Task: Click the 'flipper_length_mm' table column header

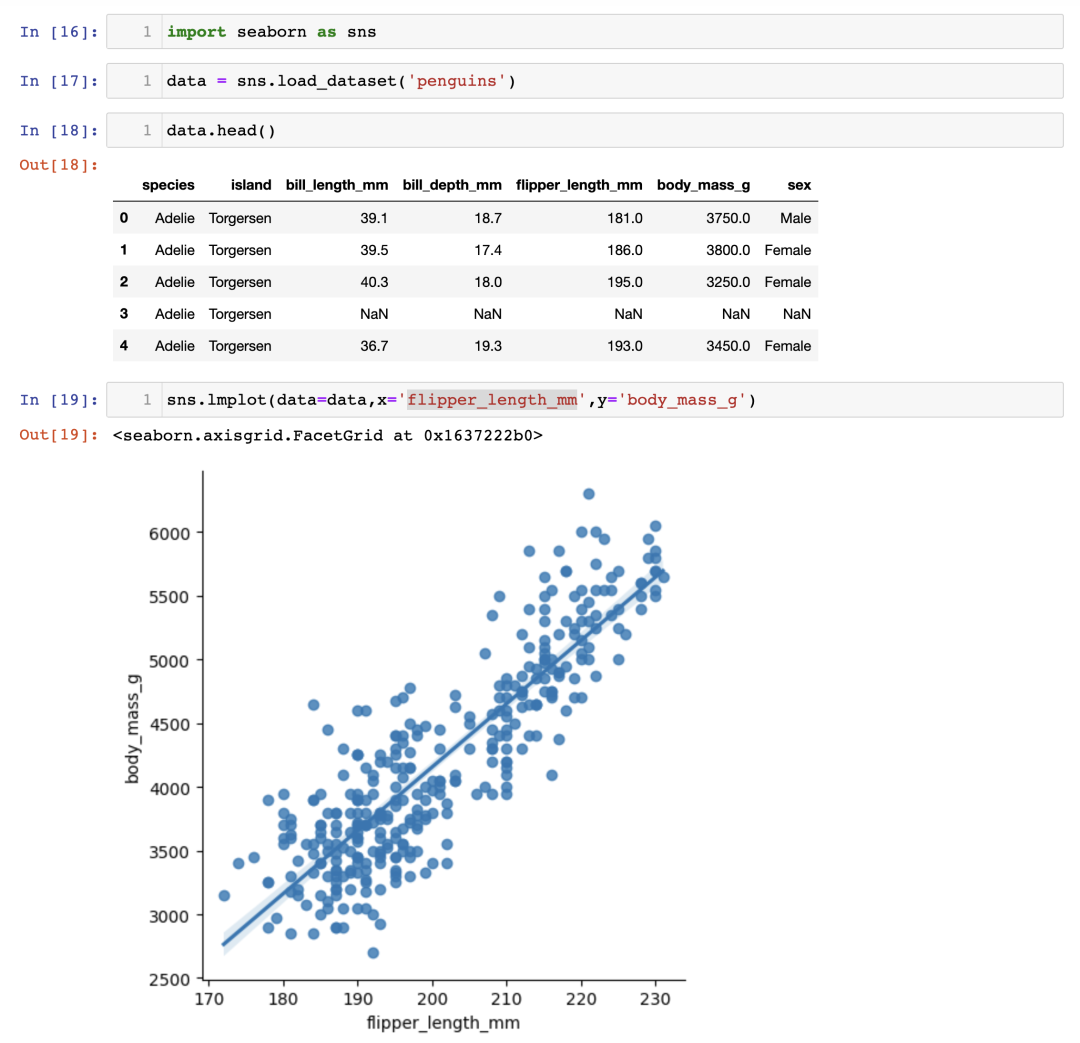Action: tap(579, 185)
